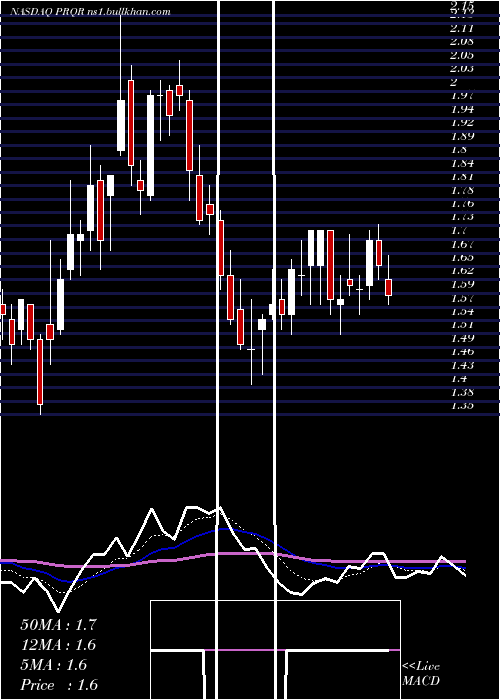Screen dimensions: 500x700
Task: Pick the 1.84 axis value
Action: click(462, 163)
